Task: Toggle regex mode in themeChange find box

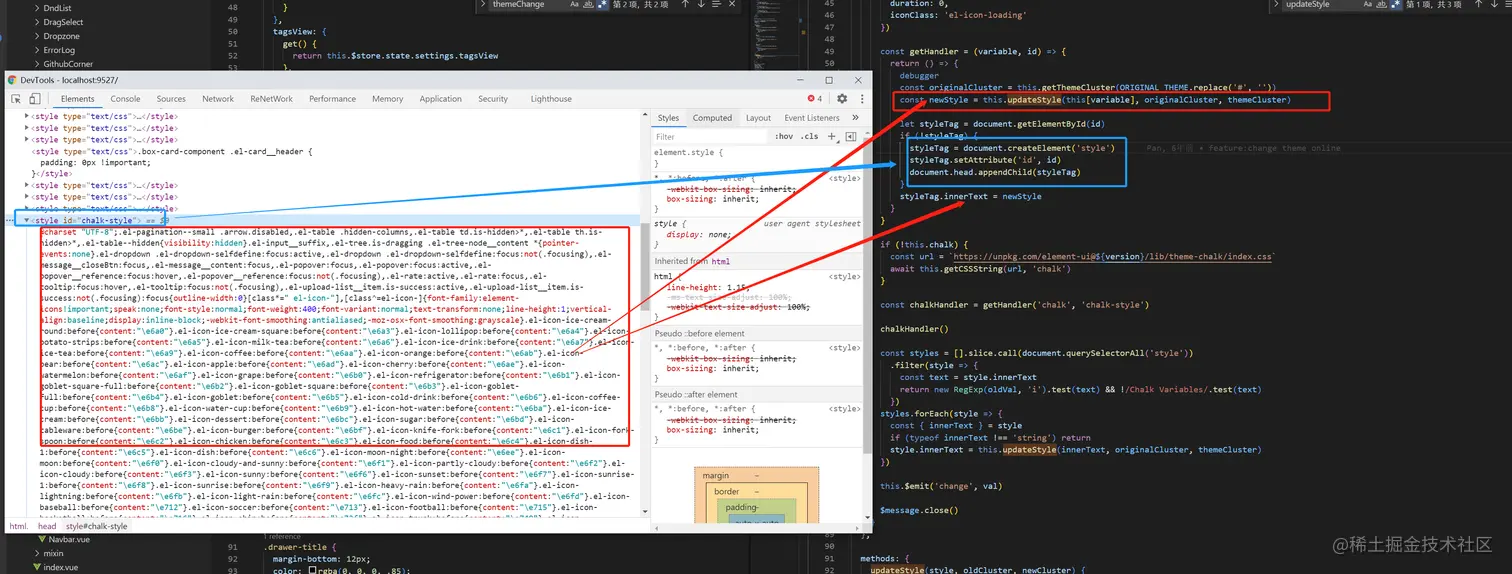Action: pyautogui.click(x=604, y=5)
